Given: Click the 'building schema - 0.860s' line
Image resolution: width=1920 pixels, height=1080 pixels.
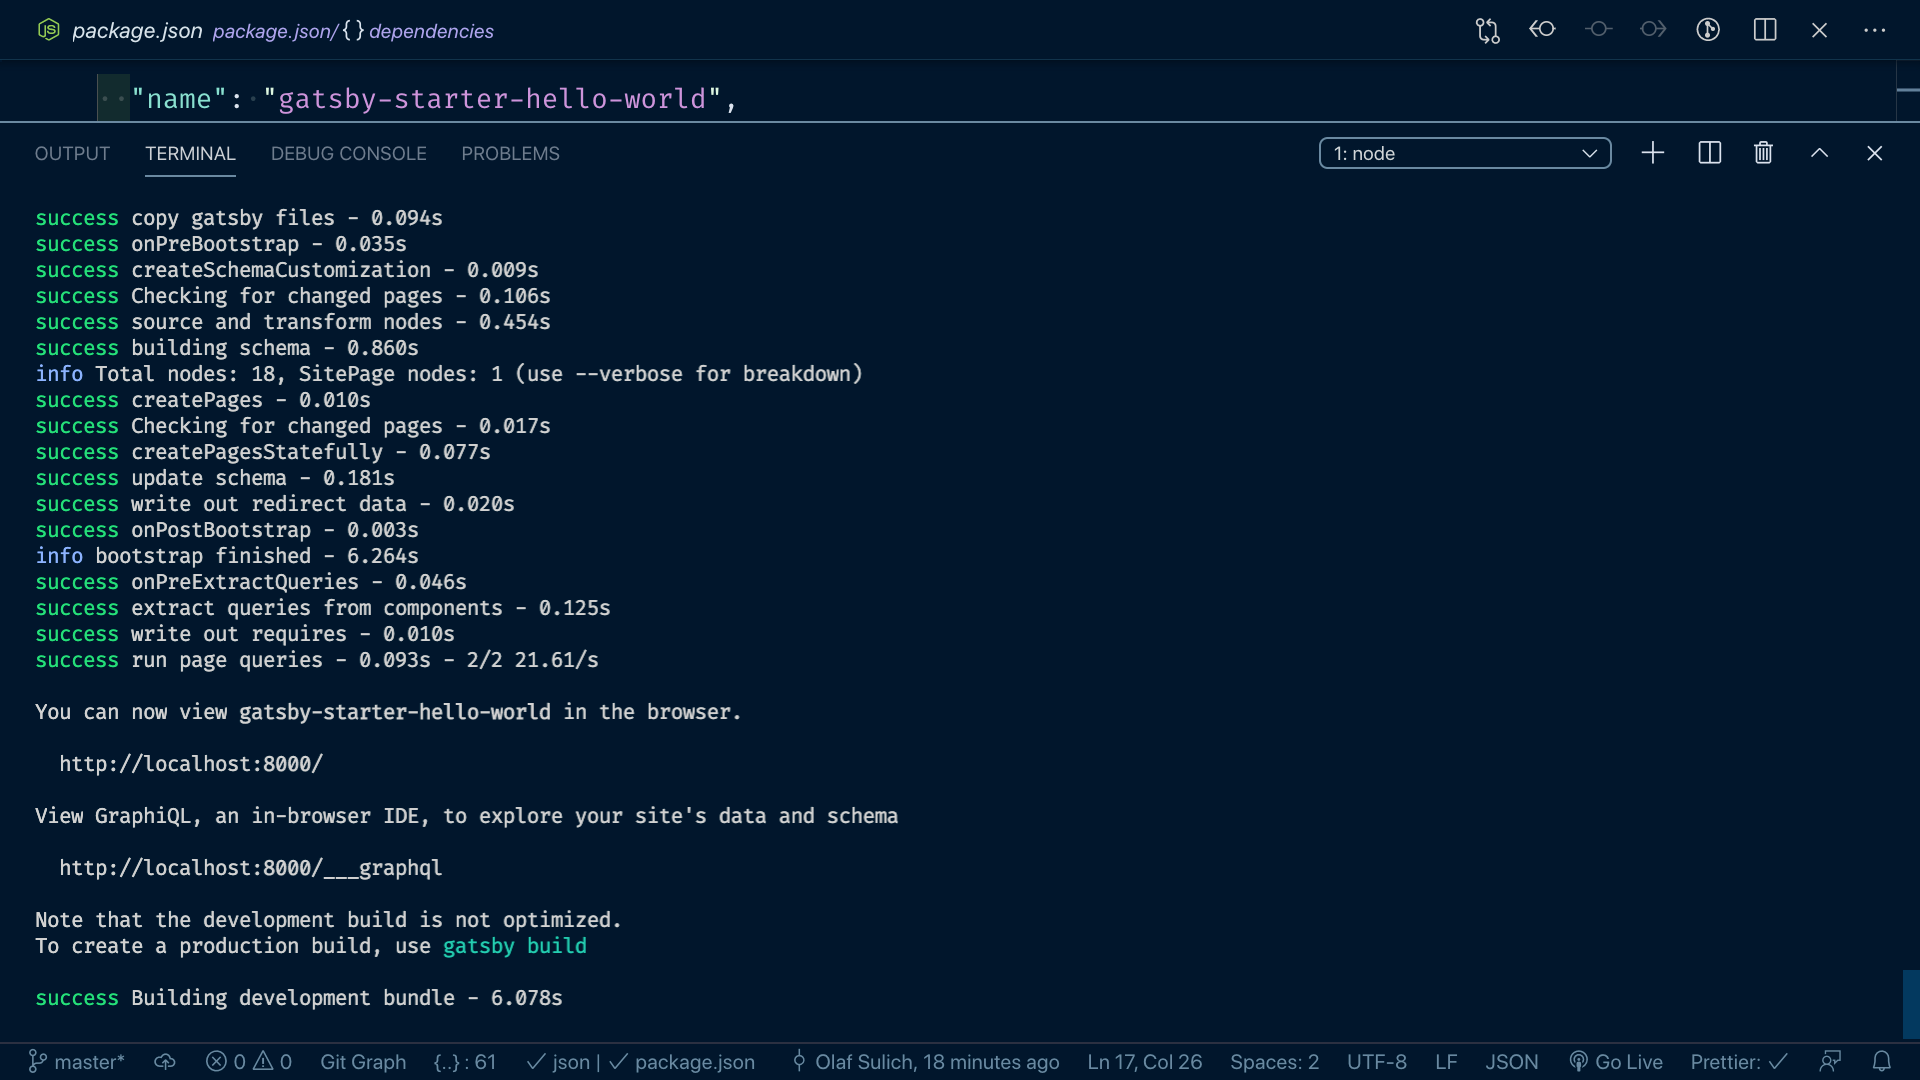Looking at the screenshot, I should [227, 348].
